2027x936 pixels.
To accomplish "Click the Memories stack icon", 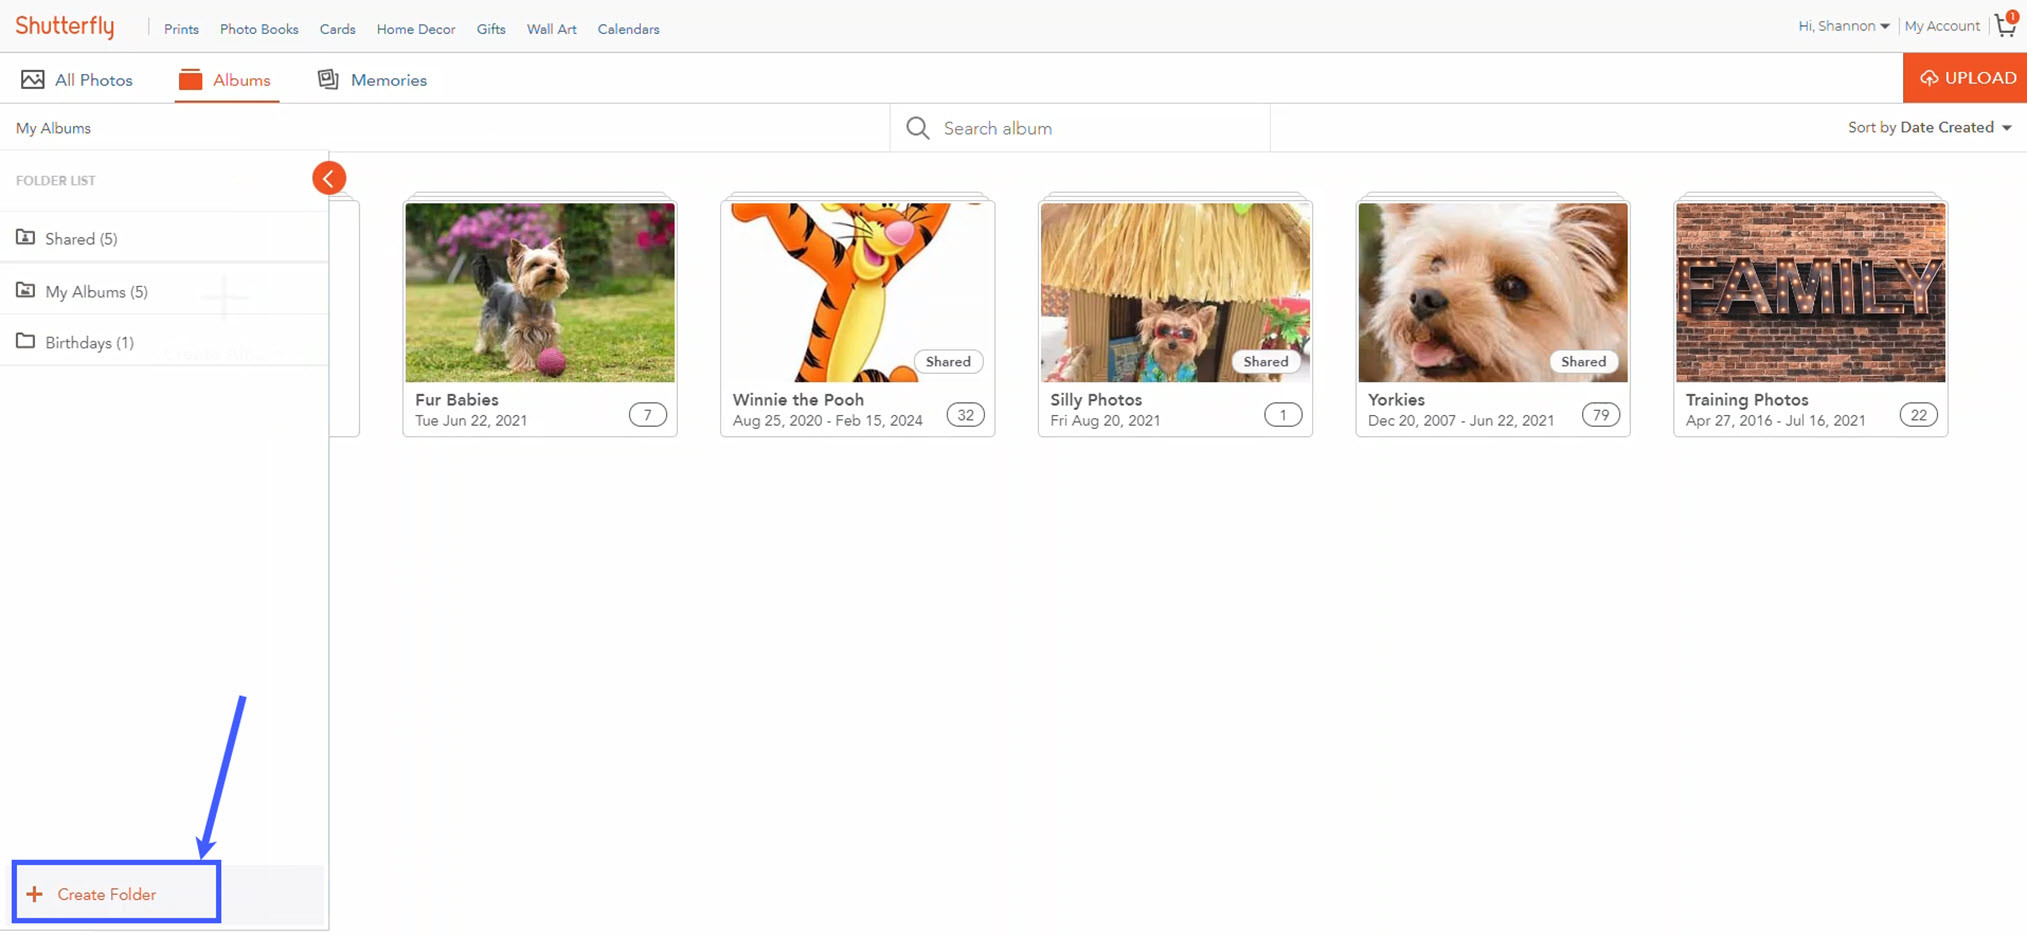I will coord(328,78).
